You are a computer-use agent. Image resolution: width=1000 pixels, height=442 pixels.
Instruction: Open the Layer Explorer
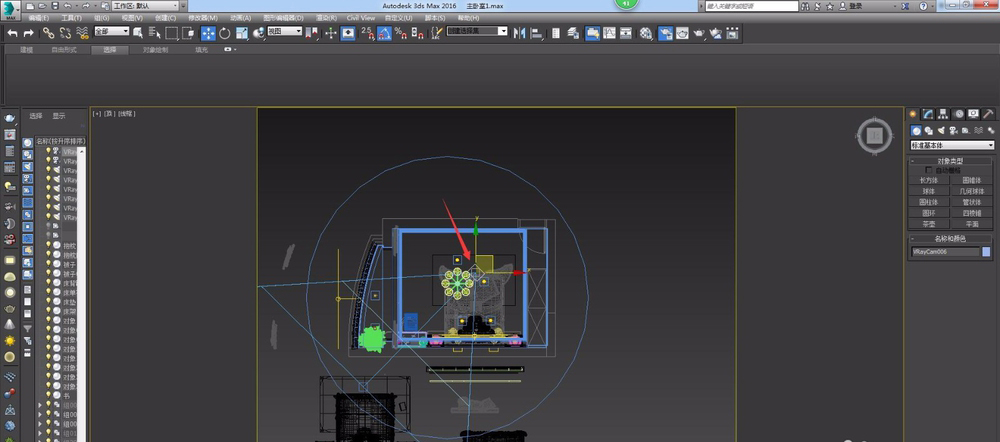click(573, 33)
